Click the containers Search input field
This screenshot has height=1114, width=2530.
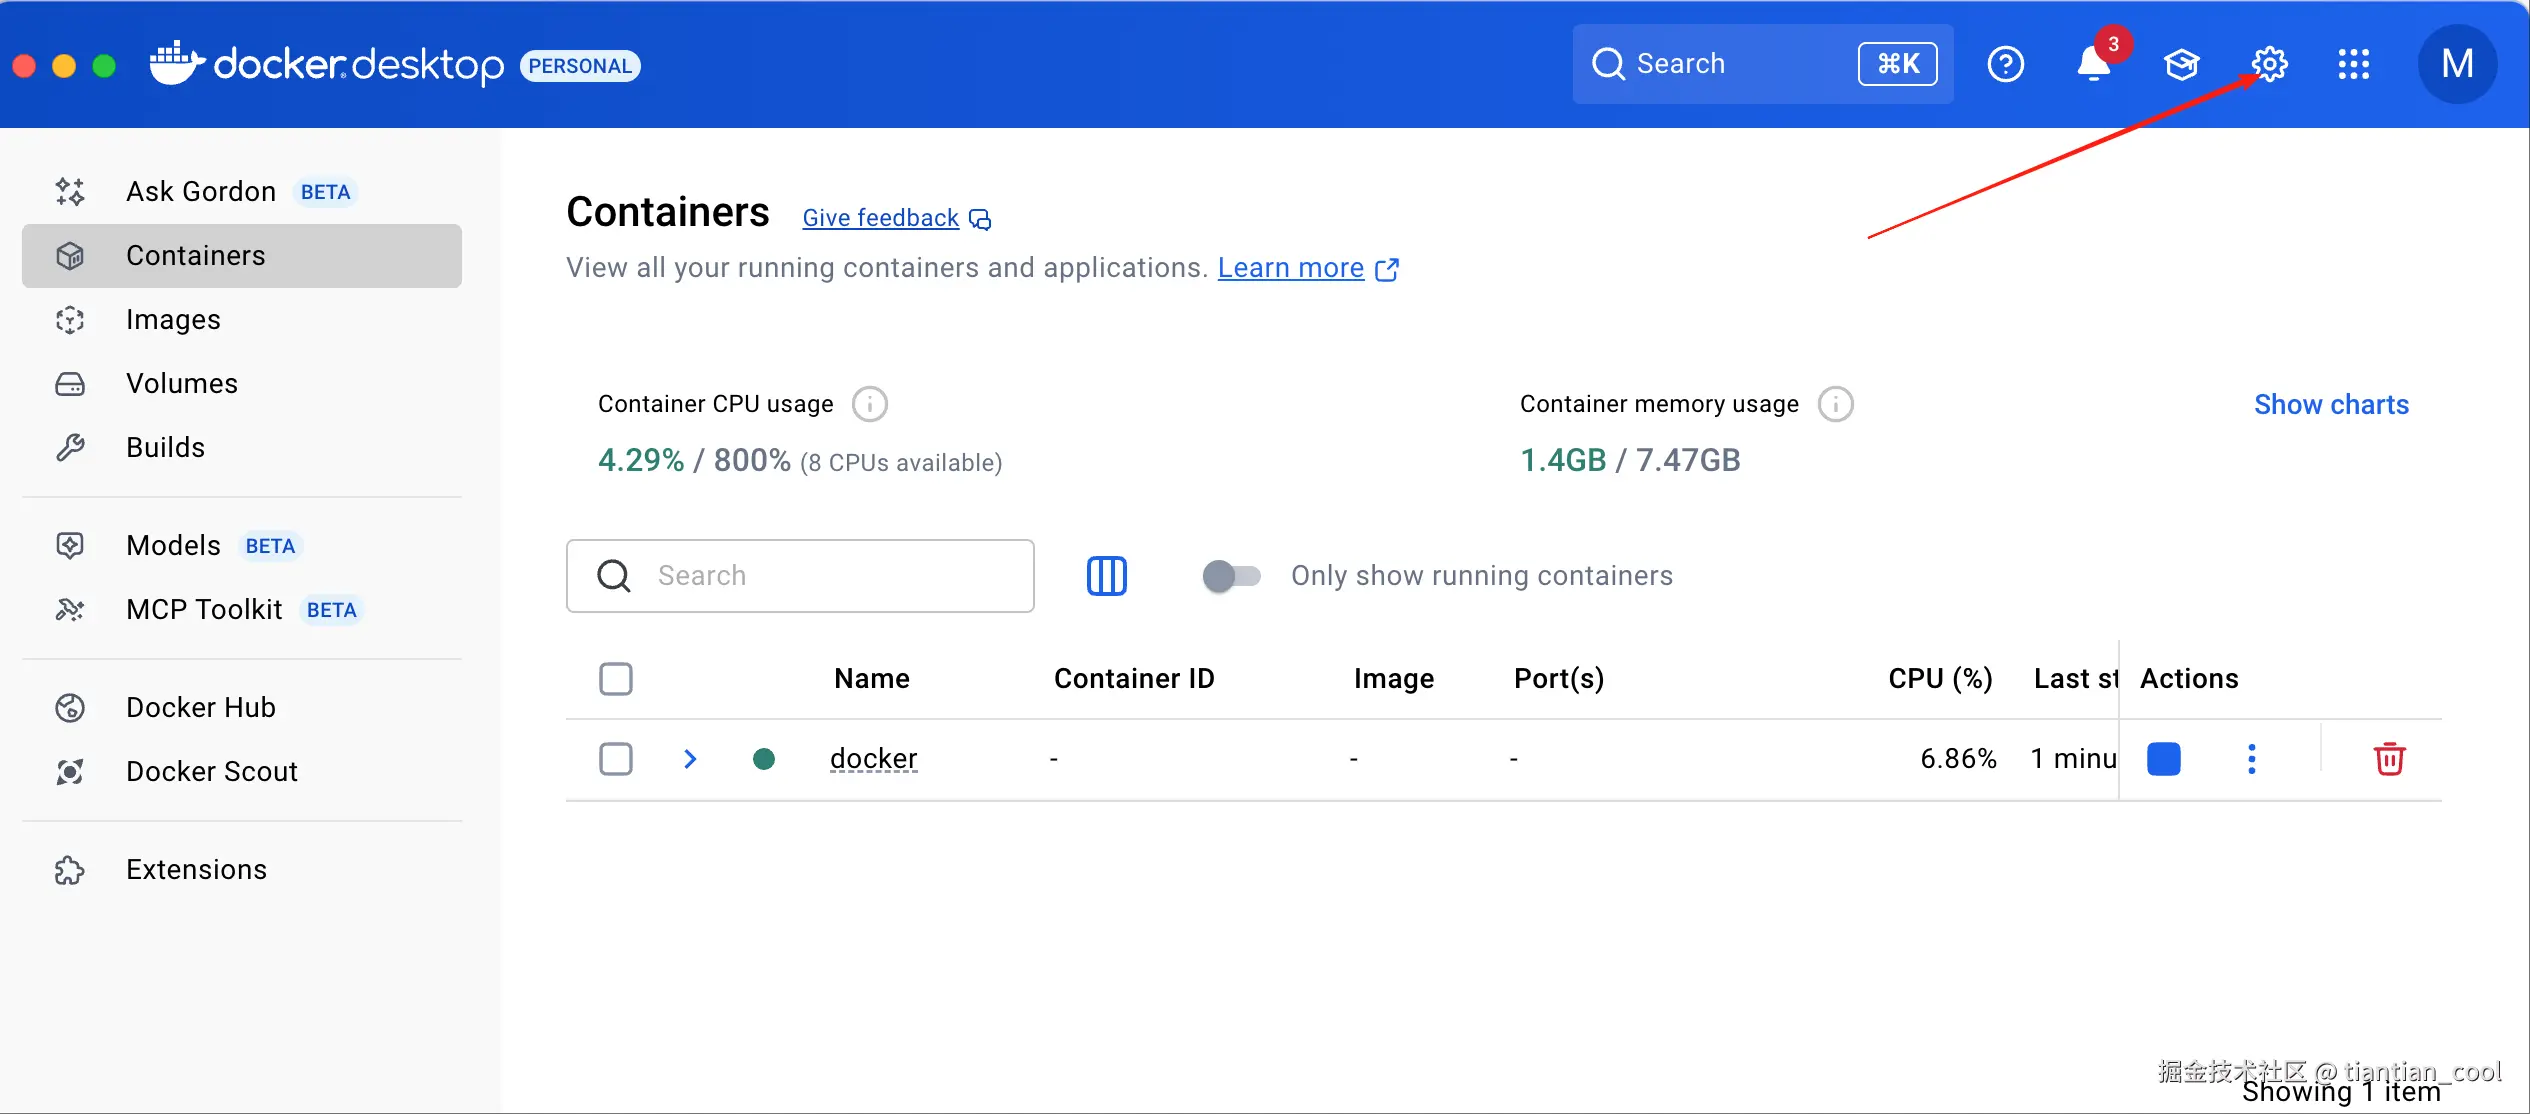point(830,576)
